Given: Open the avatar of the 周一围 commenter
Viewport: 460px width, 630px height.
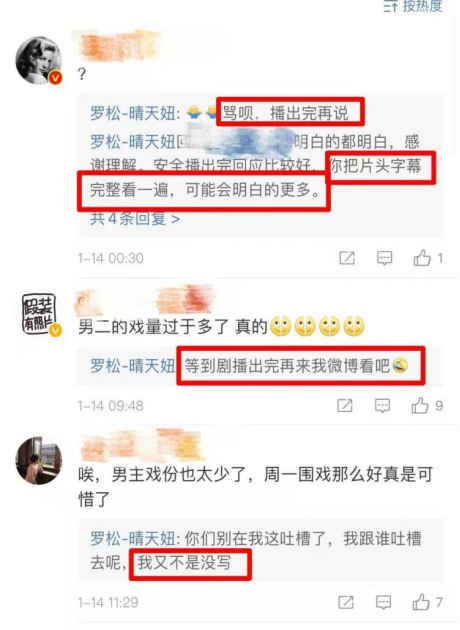Looking at the screenshot, I should (x=39, y=460).
